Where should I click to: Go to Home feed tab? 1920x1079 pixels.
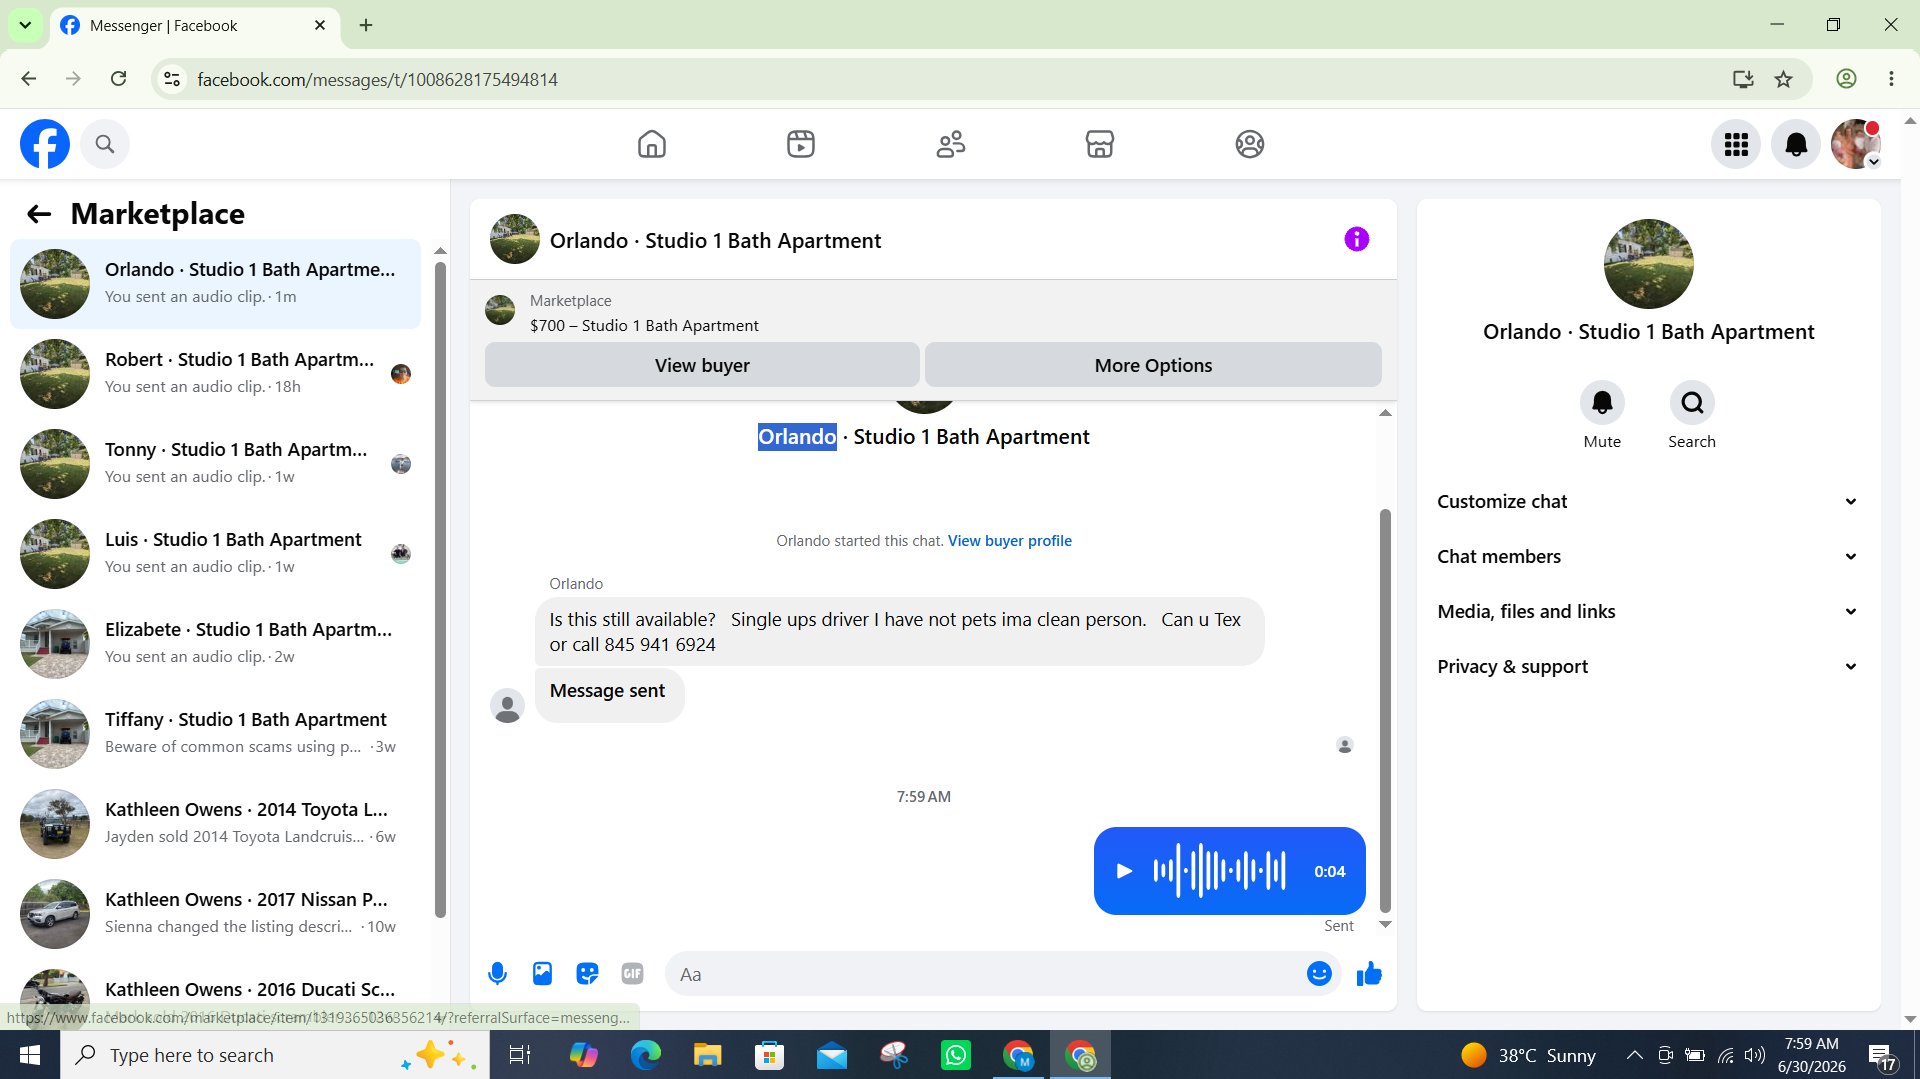652,144
